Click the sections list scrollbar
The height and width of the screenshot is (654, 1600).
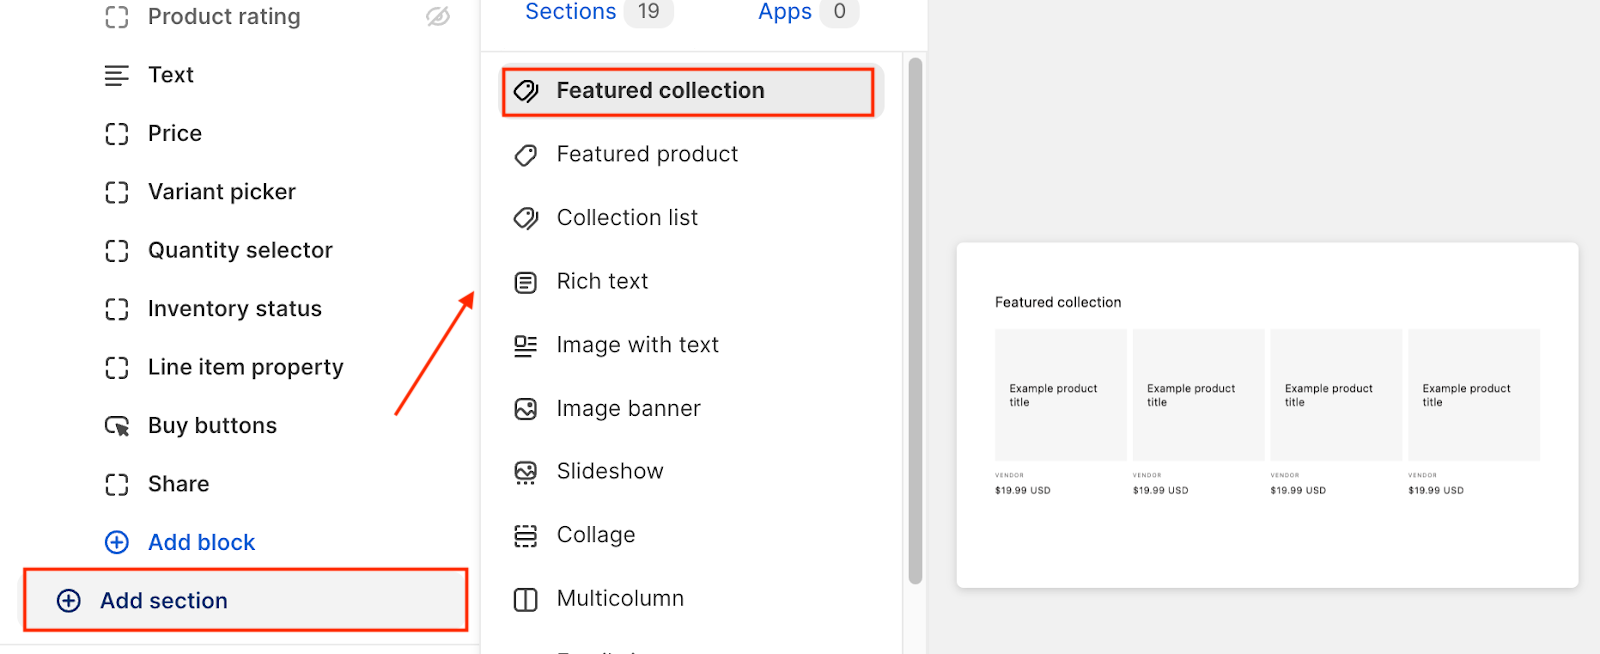(915, 320)
